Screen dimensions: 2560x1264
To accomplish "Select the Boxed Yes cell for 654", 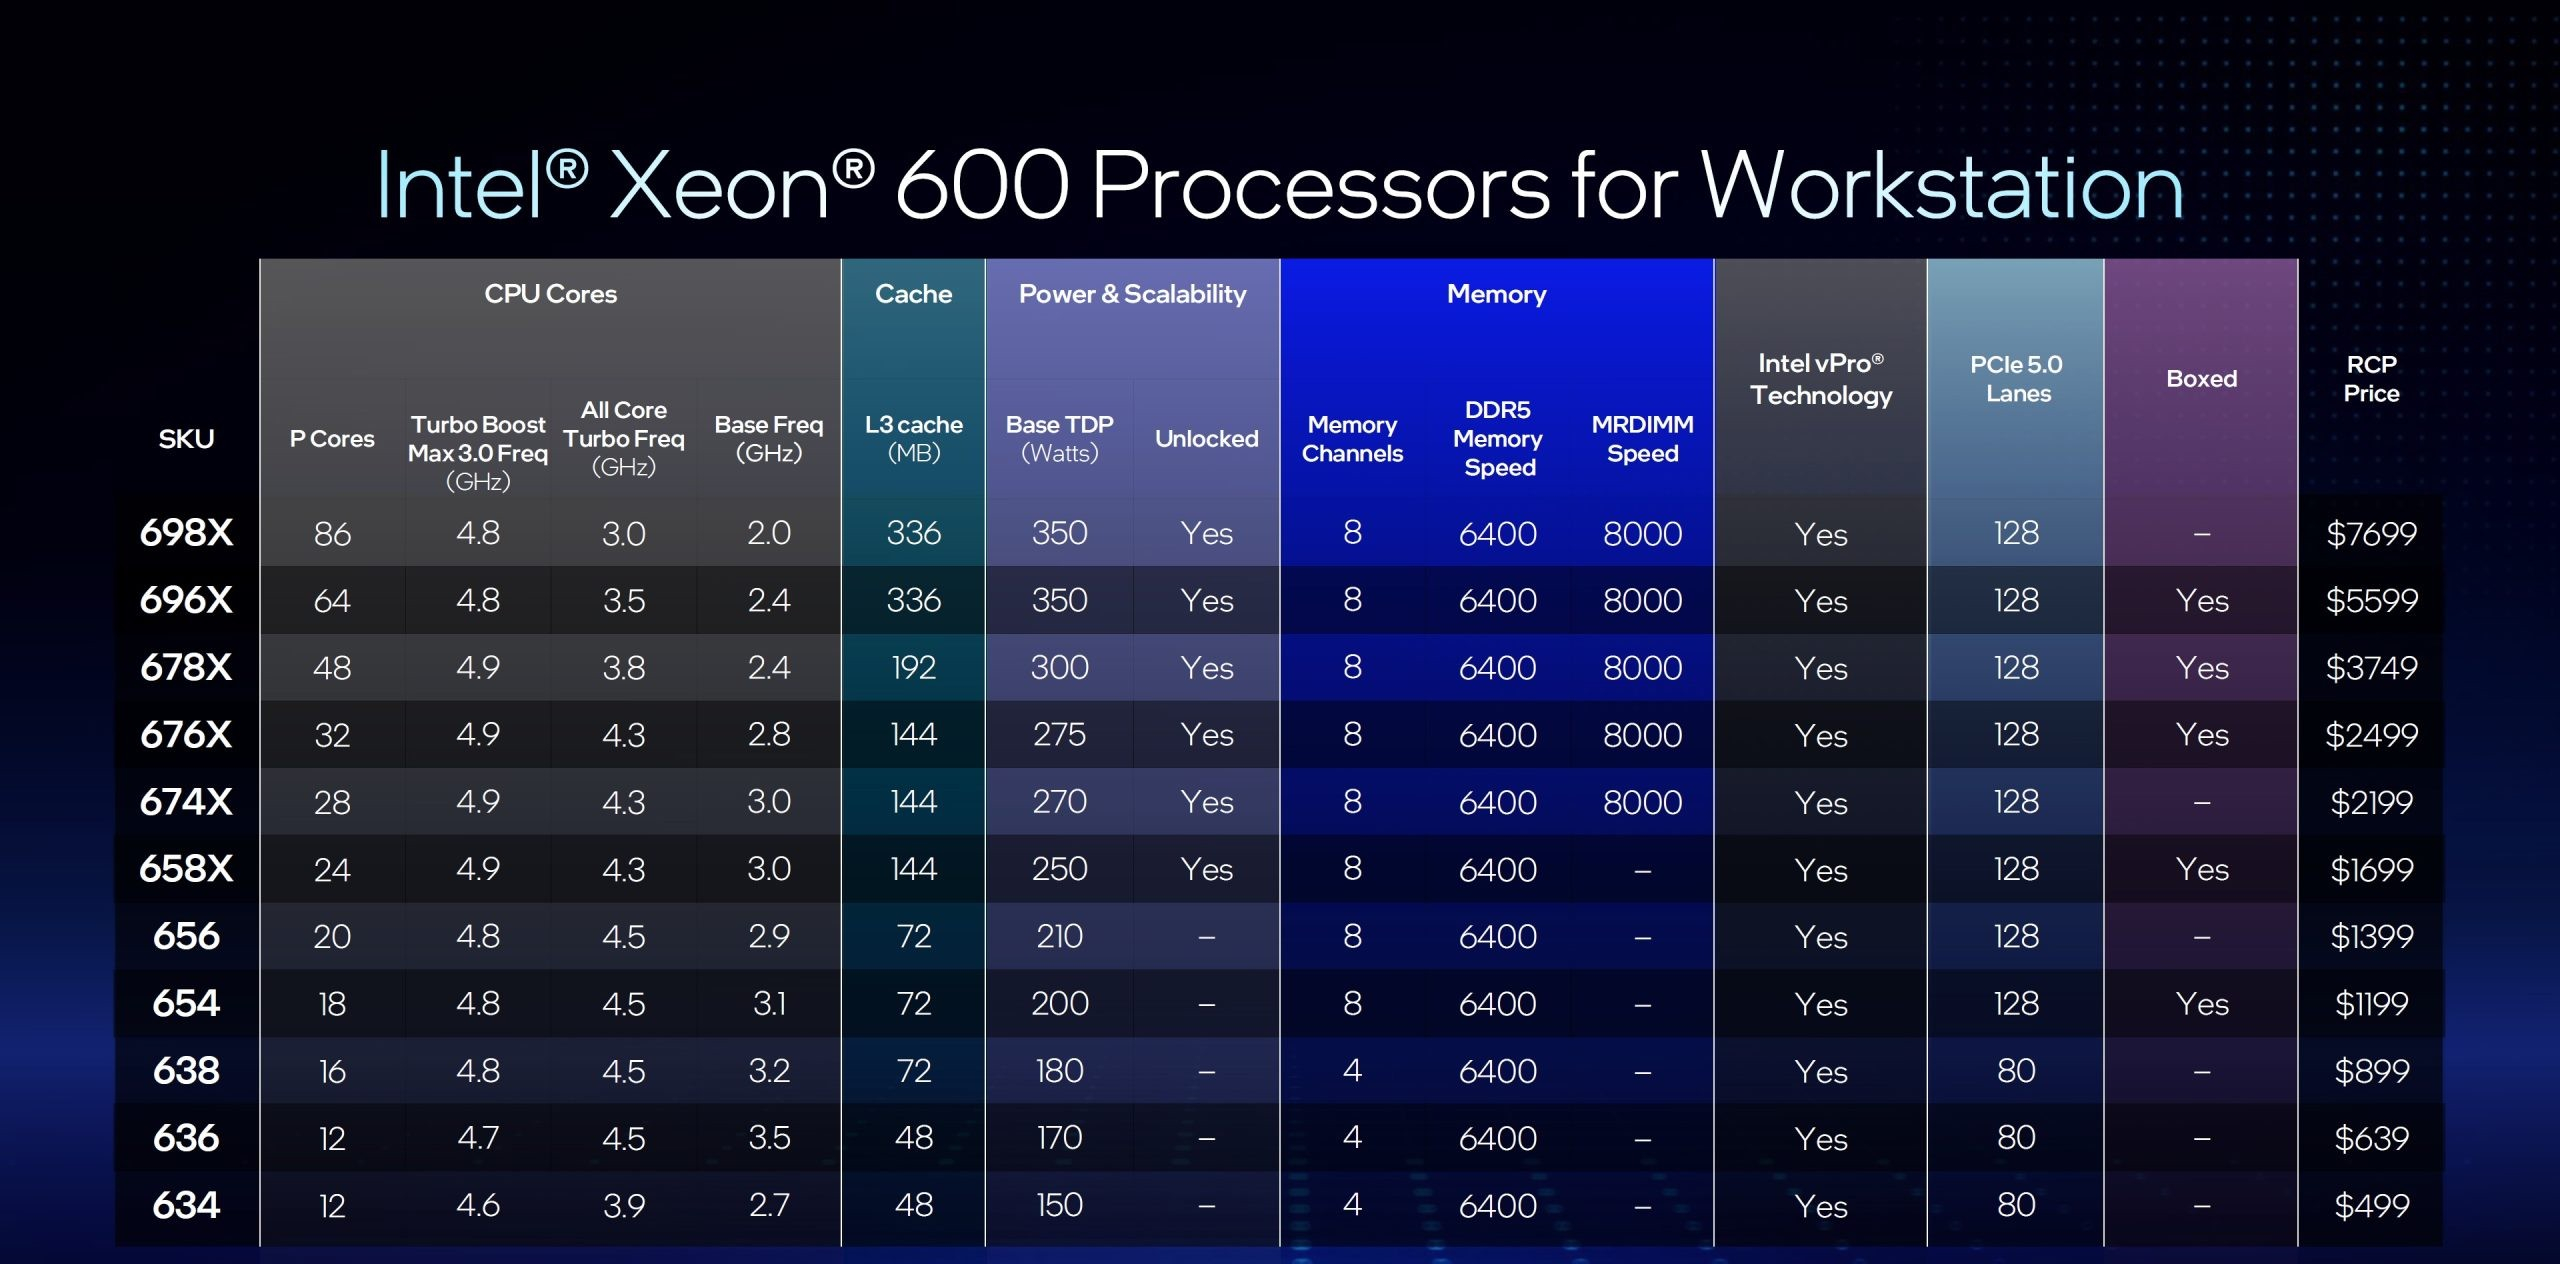I will (2203, 1004).
